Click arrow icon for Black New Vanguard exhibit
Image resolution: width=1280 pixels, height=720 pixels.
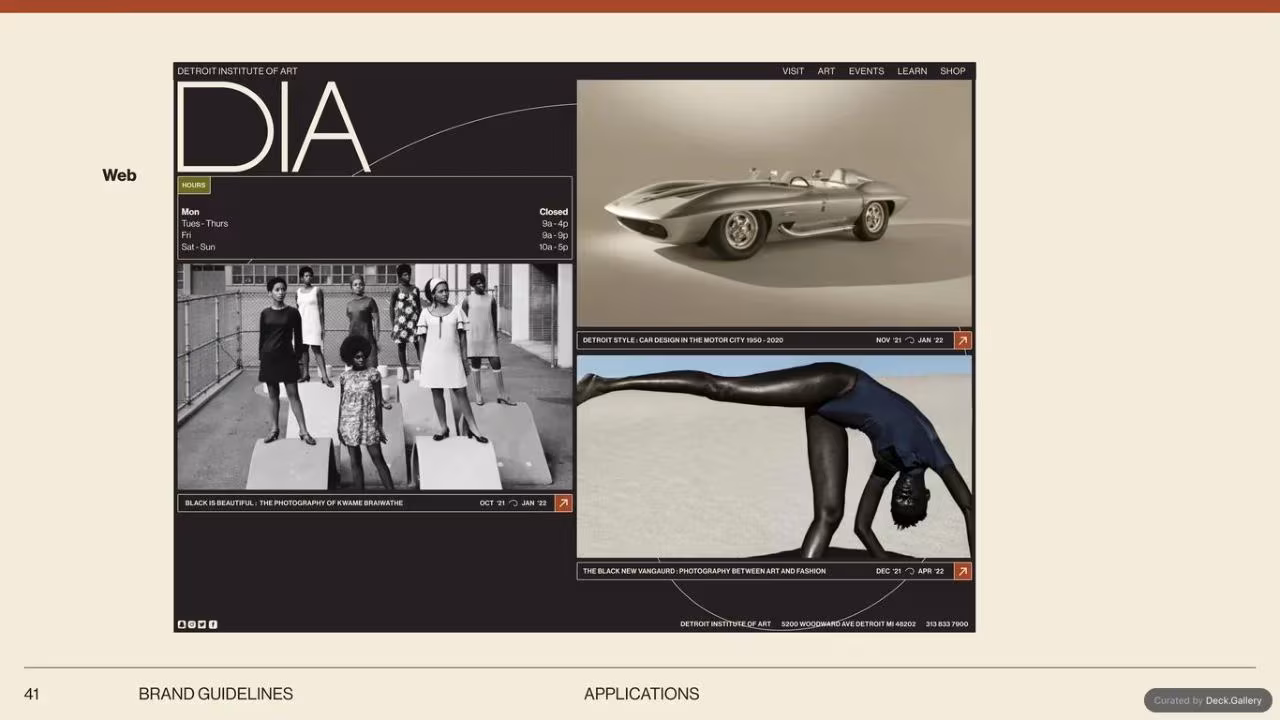click(962, 571)
